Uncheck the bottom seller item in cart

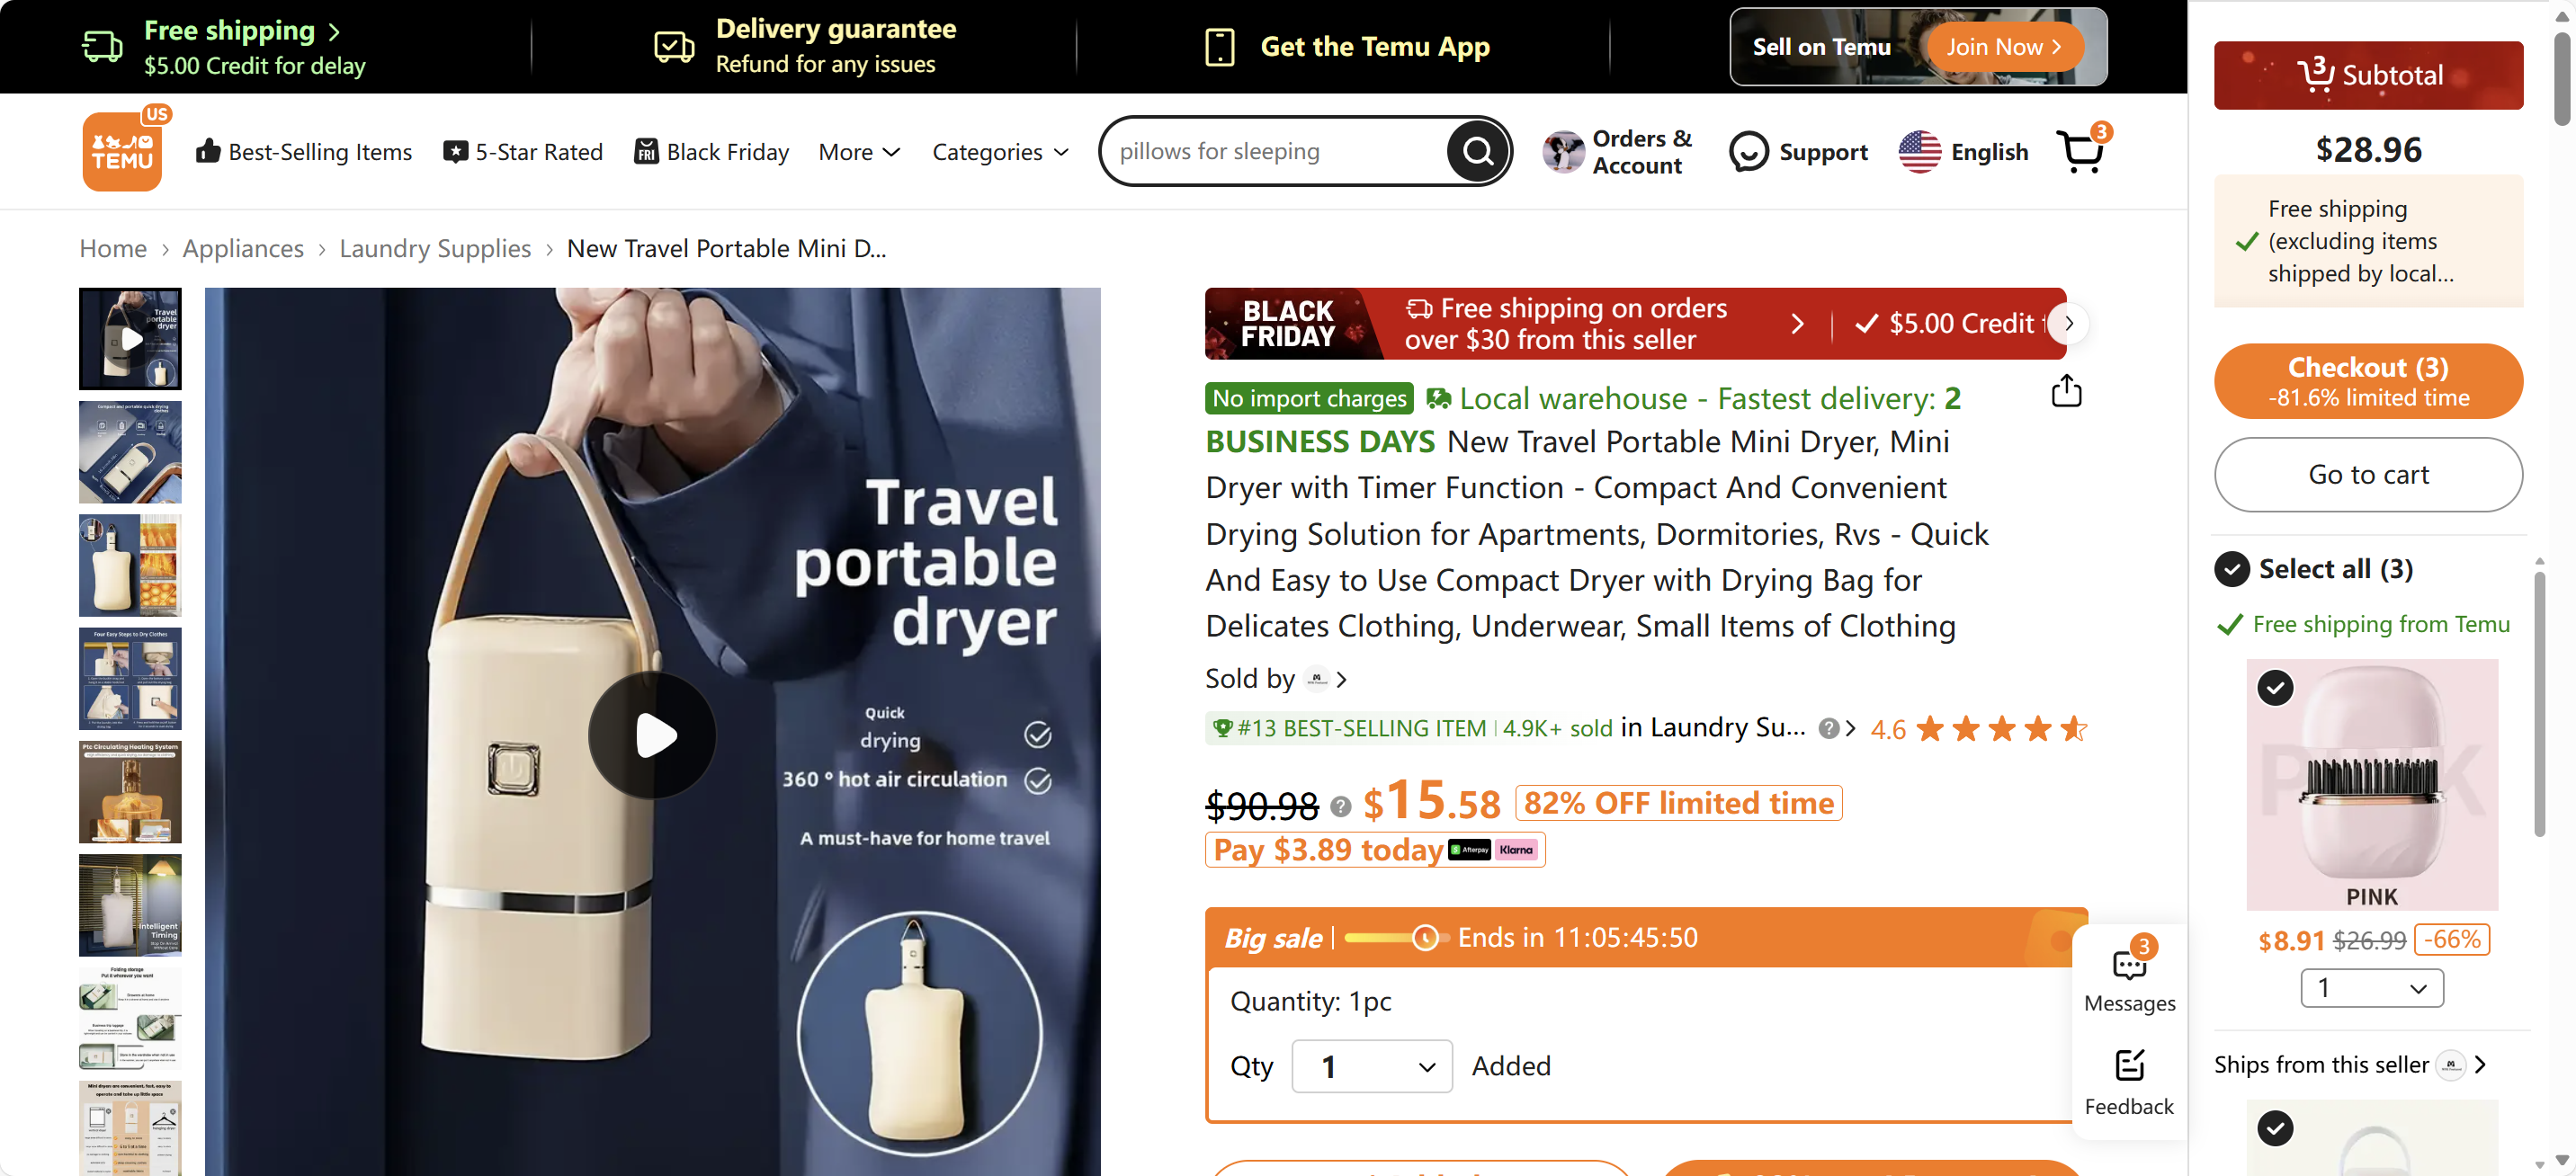(x=2275, y=1128)
